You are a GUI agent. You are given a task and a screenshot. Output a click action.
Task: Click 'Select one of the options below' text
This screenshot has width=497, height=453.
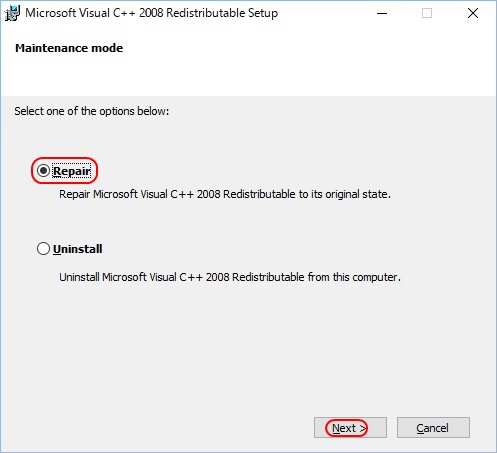[92, 111]
